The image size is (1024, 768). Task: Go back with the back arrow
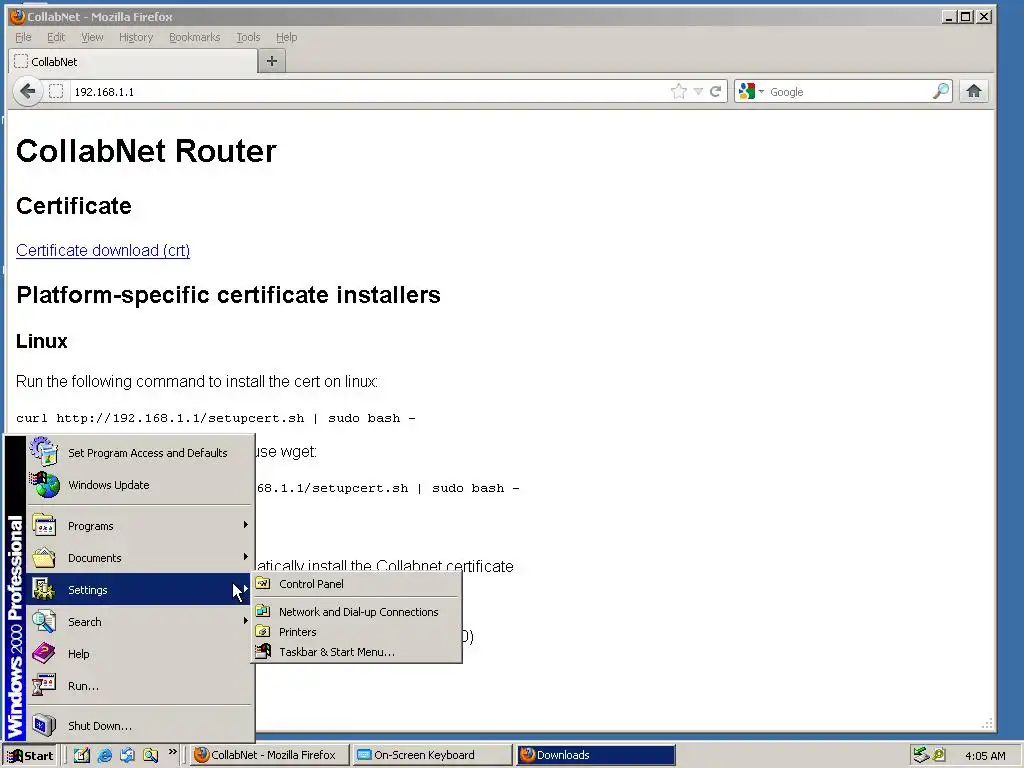[x=27, y=91]
